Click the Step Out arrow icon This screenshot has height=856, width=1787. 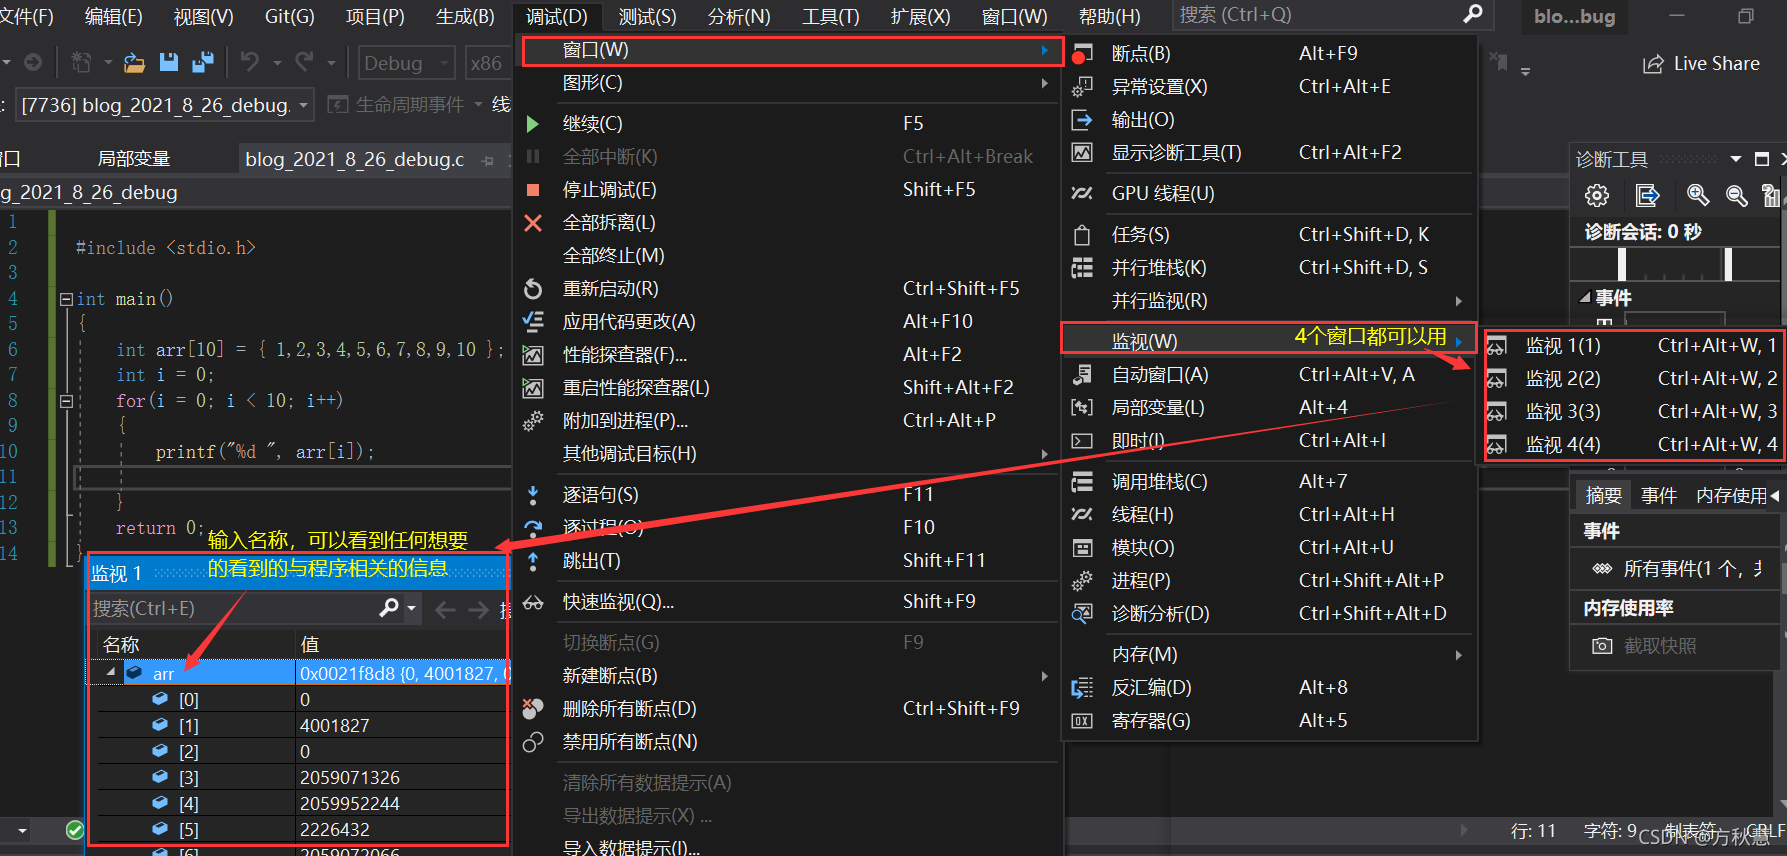pos(533,561)
